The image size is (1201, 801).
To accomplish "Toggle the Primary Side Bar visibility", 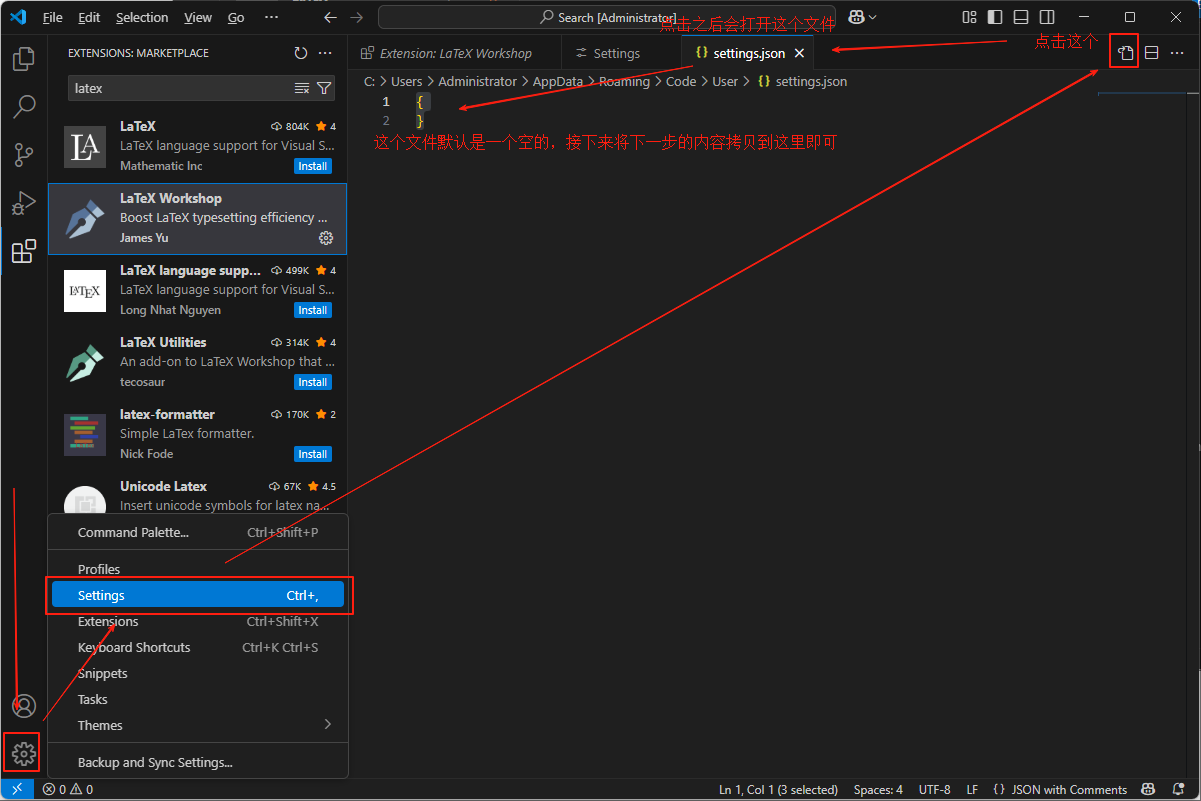I will coord(995,17).
